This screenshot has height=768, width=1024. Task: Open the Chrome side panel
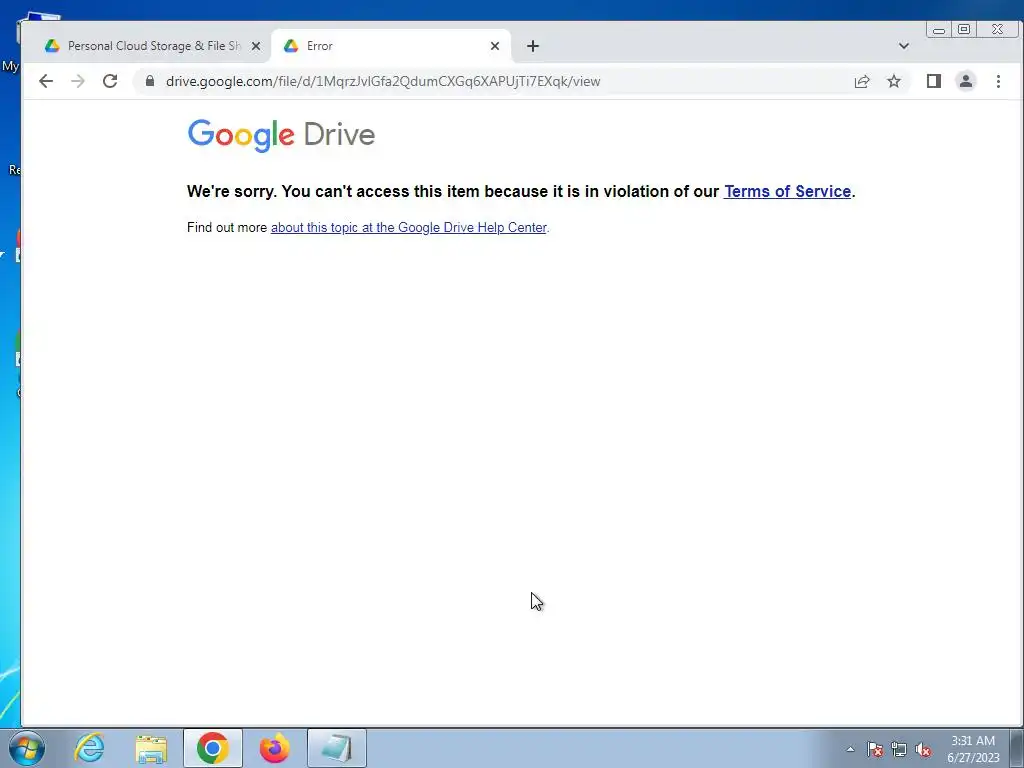[934, 81]
